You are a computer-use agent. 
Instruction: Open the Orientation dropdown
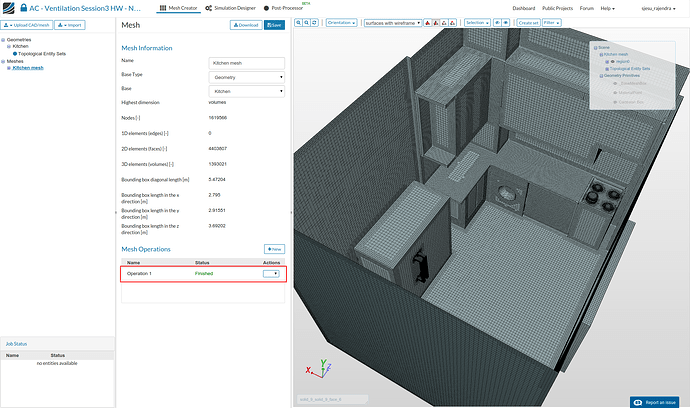(340, 21)
